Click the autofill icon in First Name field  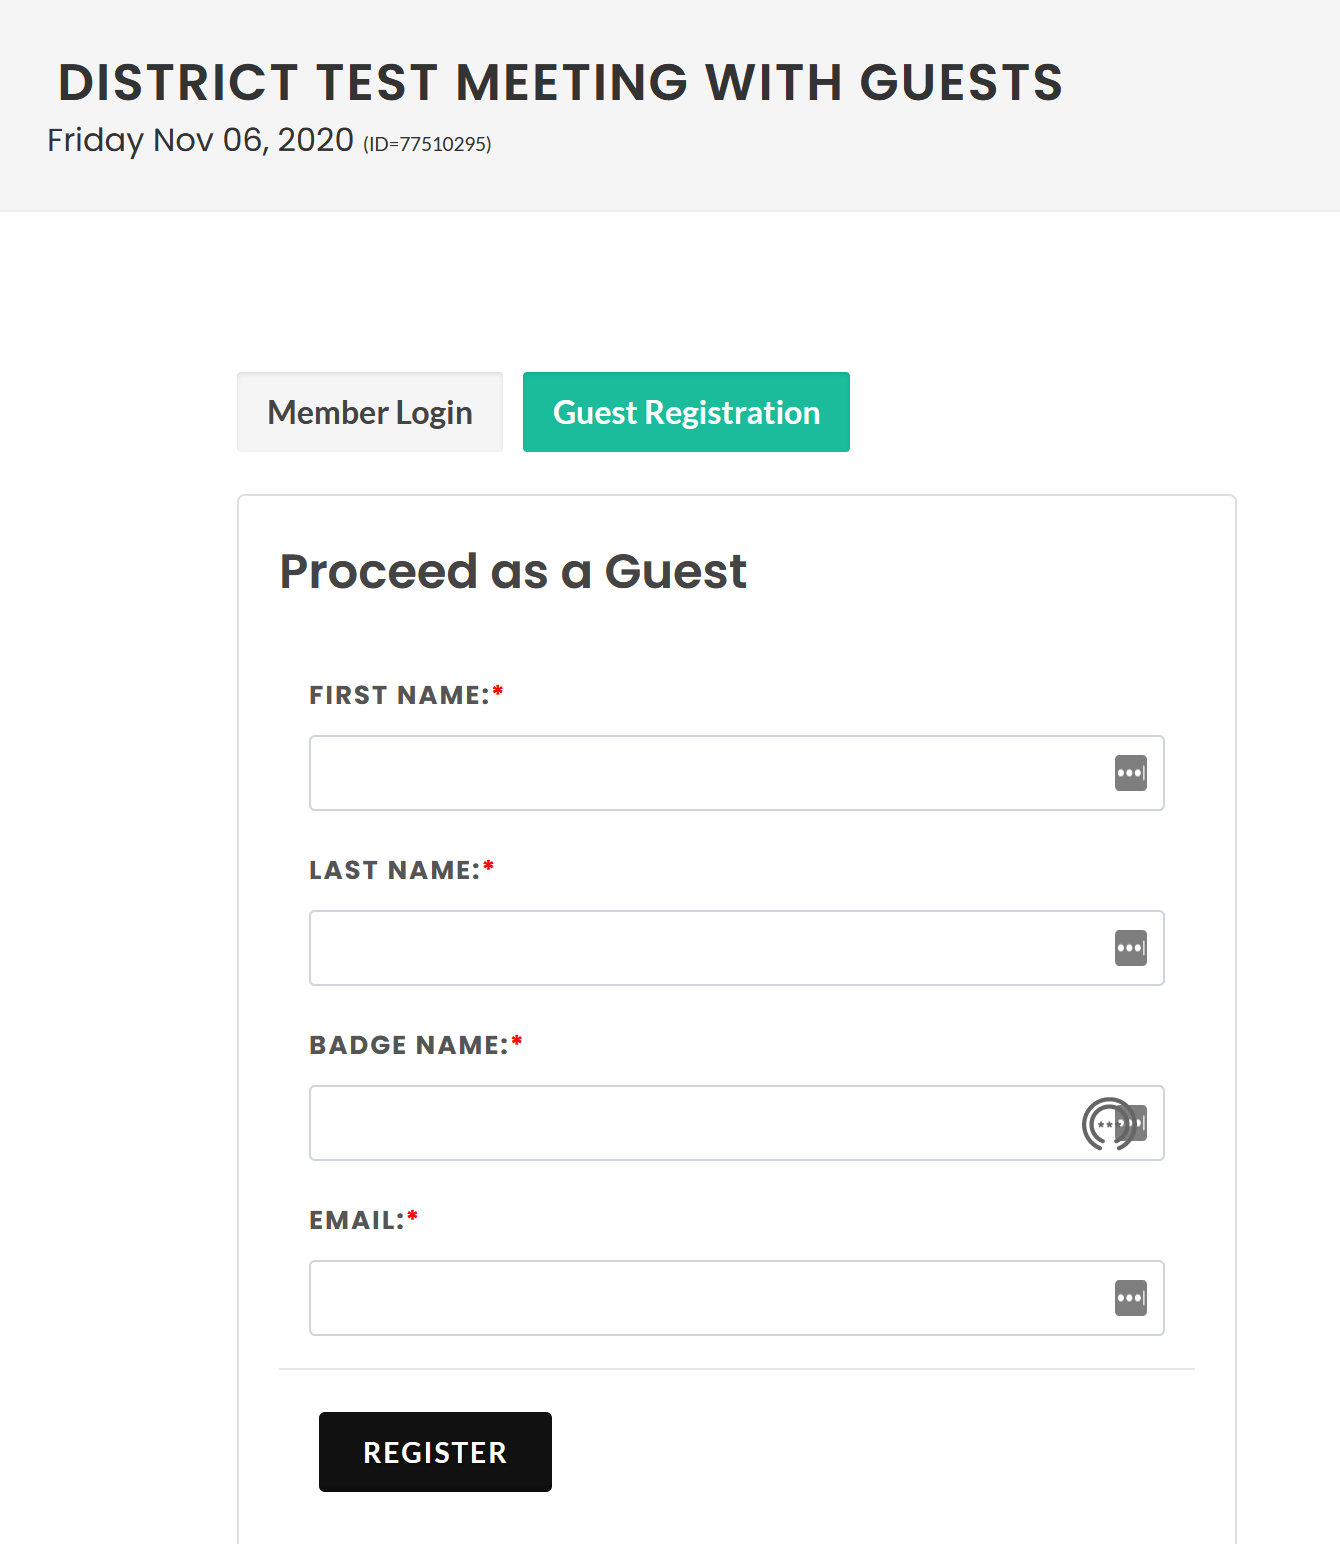click(1131, 773)
